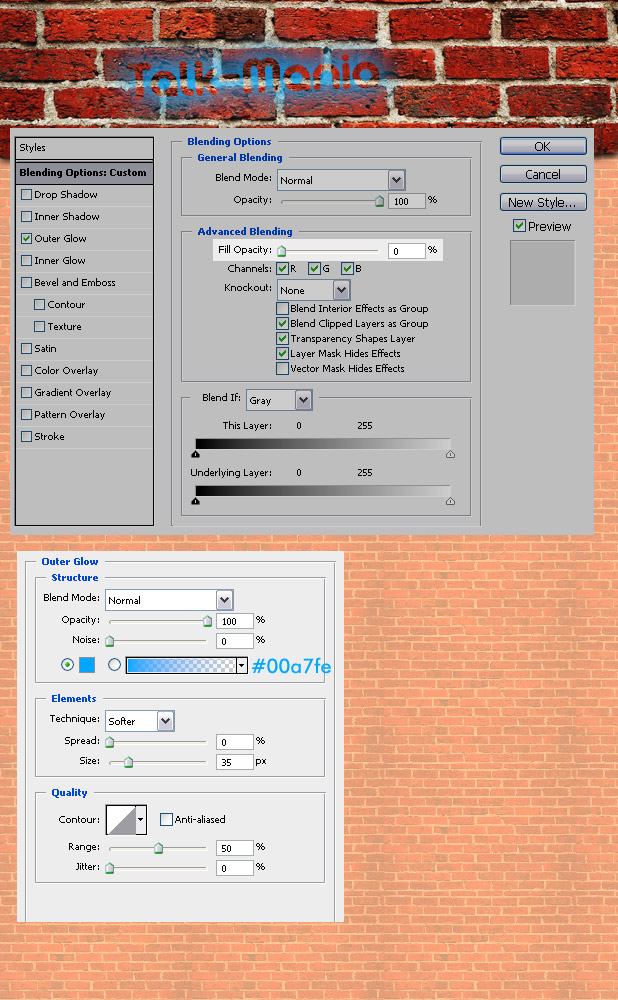Open the Satin style settings
Image resolution: width=618 pixels, height=1000 pixels.
45,349
